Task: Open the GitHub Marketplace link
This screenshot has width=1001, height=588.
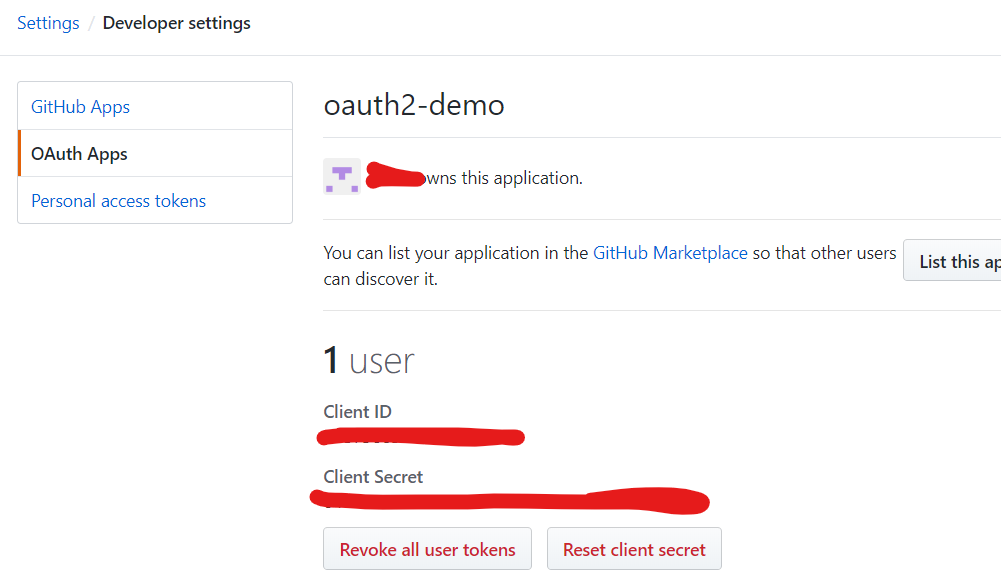Action: pos(670,252)
